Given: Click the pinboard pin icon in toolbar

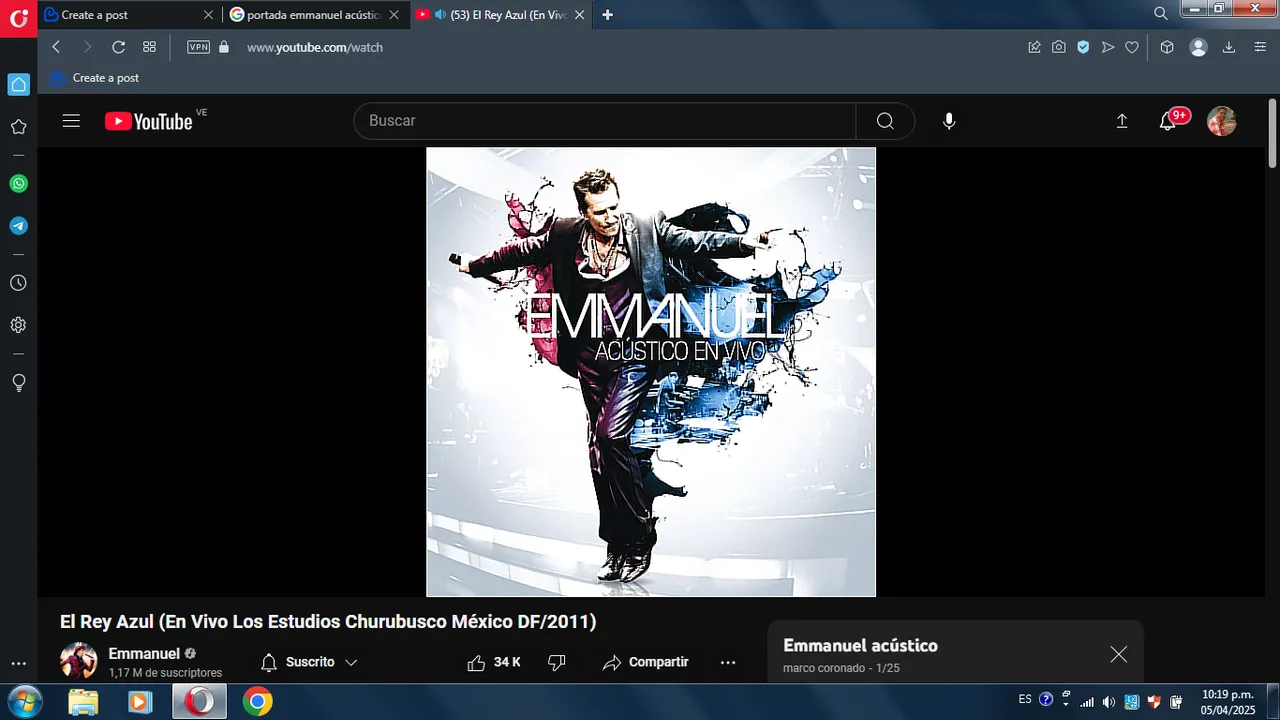Looking at the screenshot, I should pos(1035,47).
